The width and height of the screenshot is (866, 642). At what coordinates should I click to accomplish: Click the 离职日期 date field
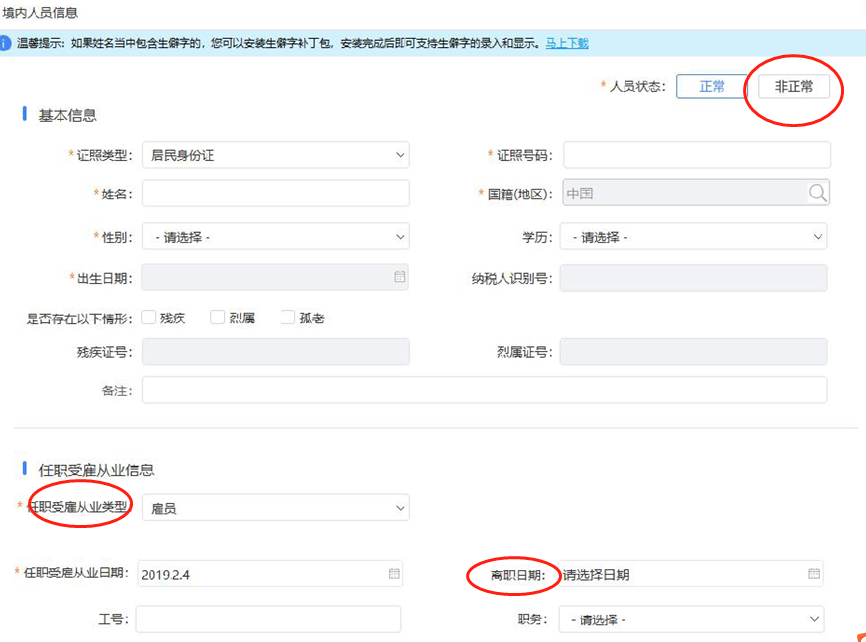click(690, 574)
